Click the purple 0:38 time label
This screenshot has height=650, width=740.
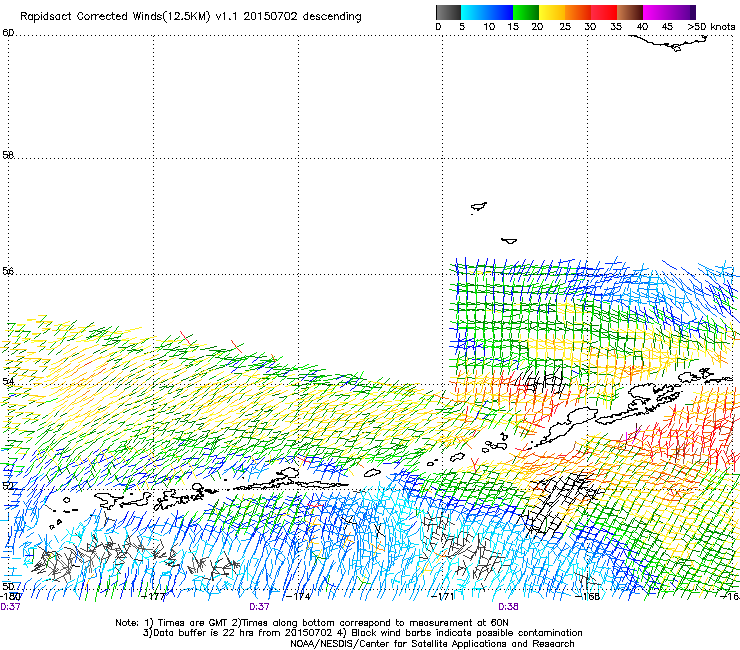[x=508, y=607]
